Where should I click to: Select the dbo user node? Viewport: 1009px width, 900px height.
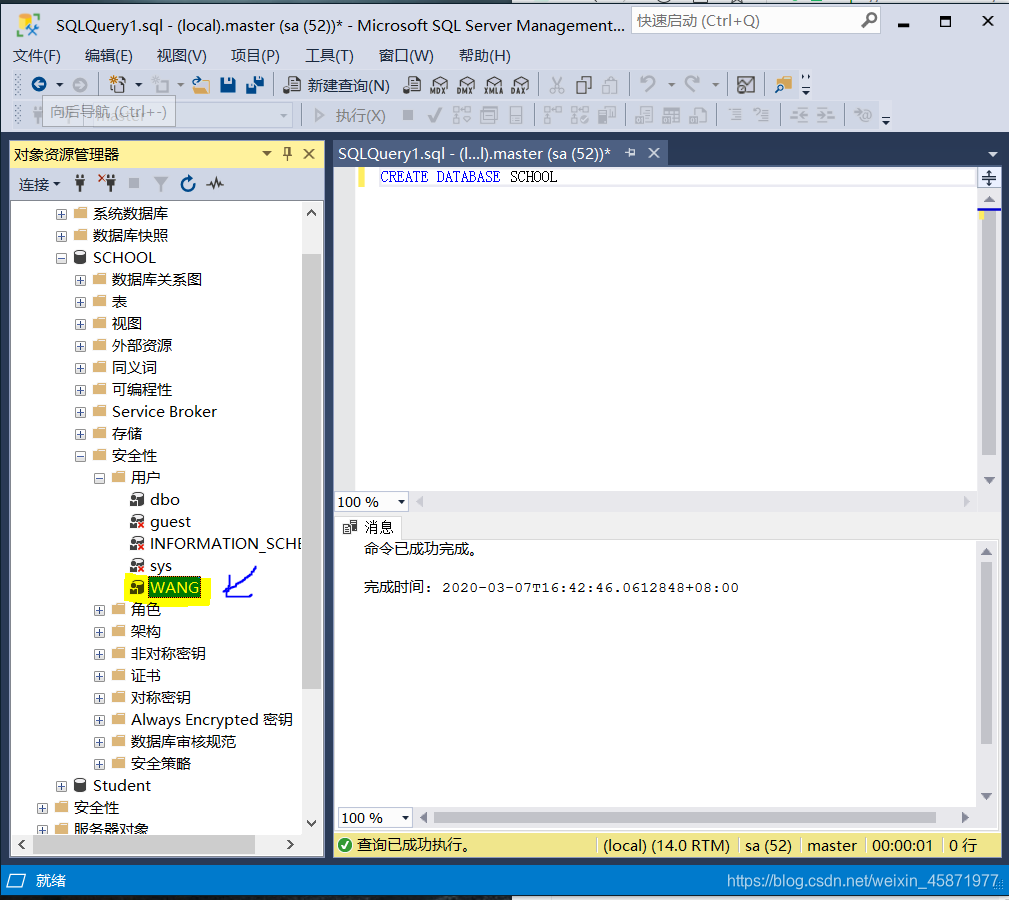click(x=165, y=500)
